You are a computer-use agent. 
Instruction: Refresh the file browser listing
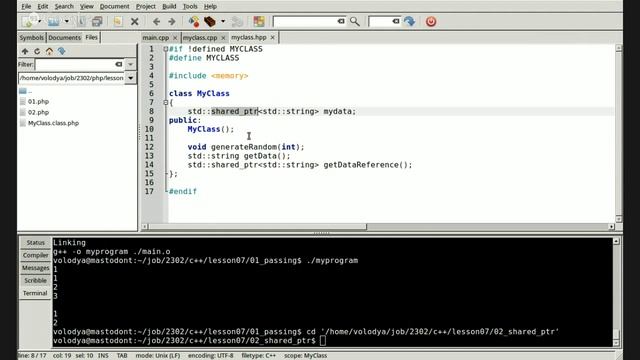click(x=37, y=51)
